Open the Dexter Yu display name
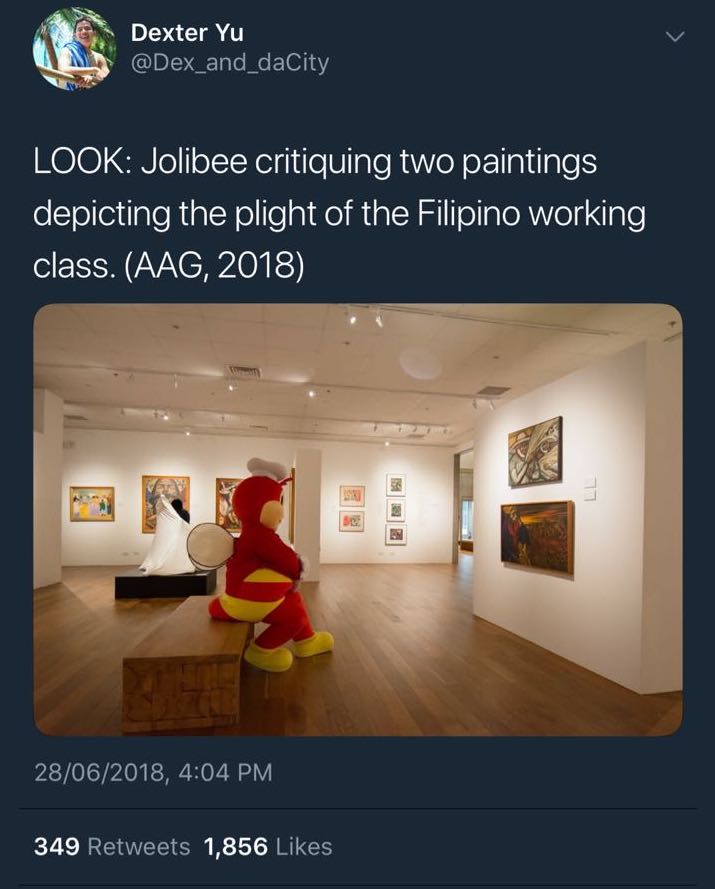The height and width of the screenshot is (889, 715). tap(187, 33)
